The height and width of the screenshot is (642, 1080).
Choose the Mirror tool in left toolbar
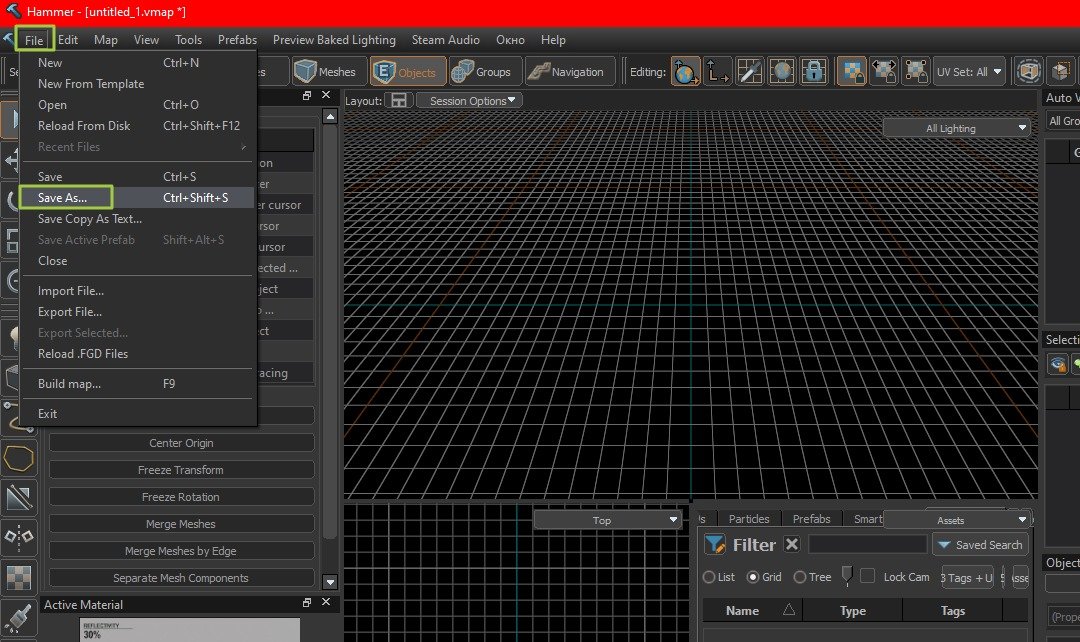19,537
